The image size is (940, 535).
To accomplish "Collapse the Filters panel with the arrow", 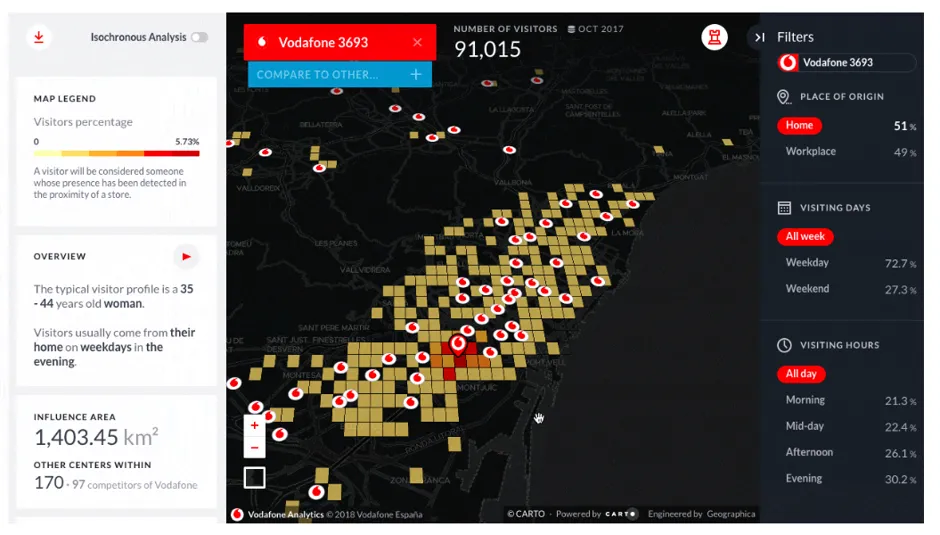I will click(760, 37).
